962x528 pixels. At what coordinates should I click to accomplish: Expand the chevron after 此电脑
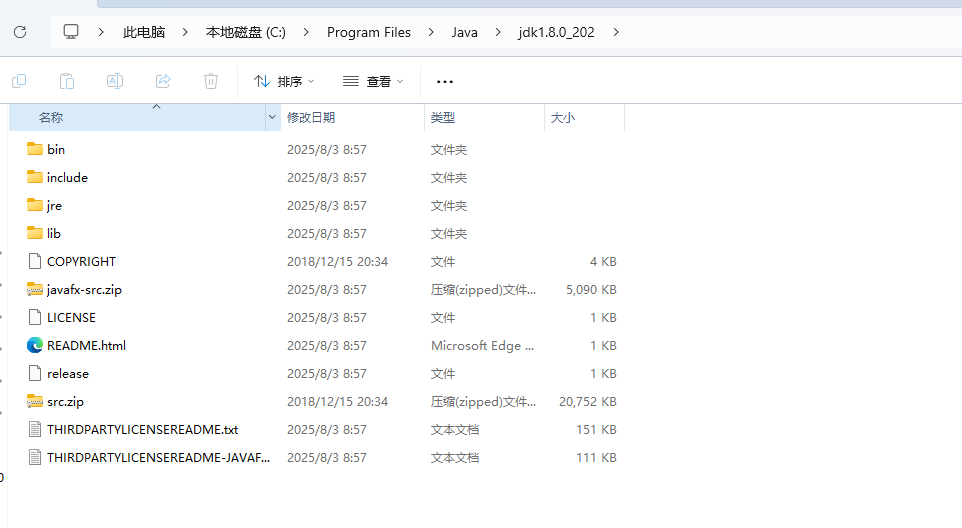[185, 32]
